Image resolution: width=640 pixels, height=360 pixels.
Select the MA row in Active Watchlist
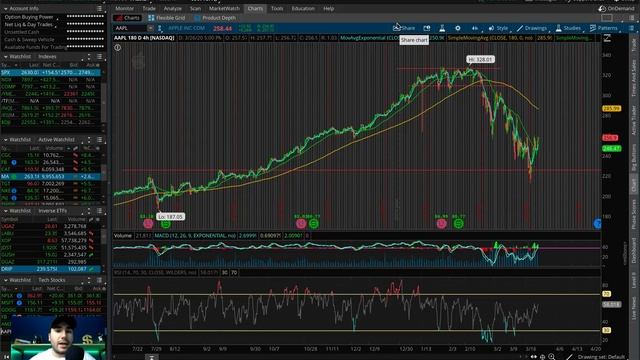point(51,177)
